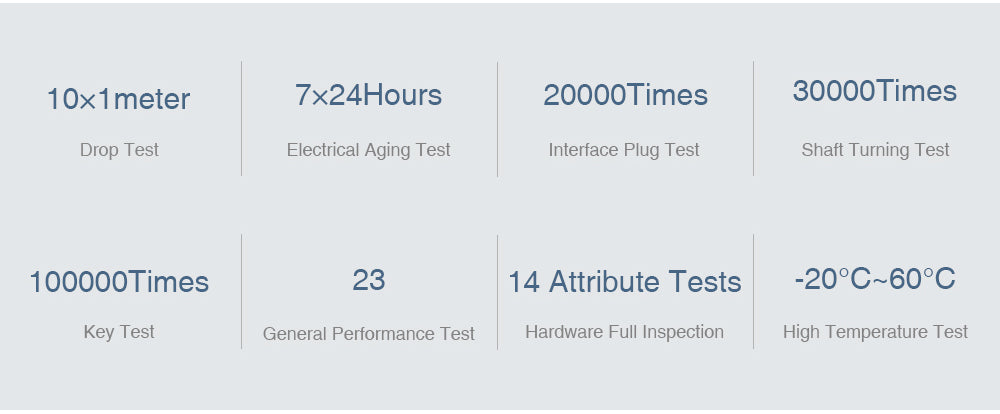Viewport: 1000px width, 414px height.
Task: Click the "7×24Hours" heading text
Action: coord(368,96)
